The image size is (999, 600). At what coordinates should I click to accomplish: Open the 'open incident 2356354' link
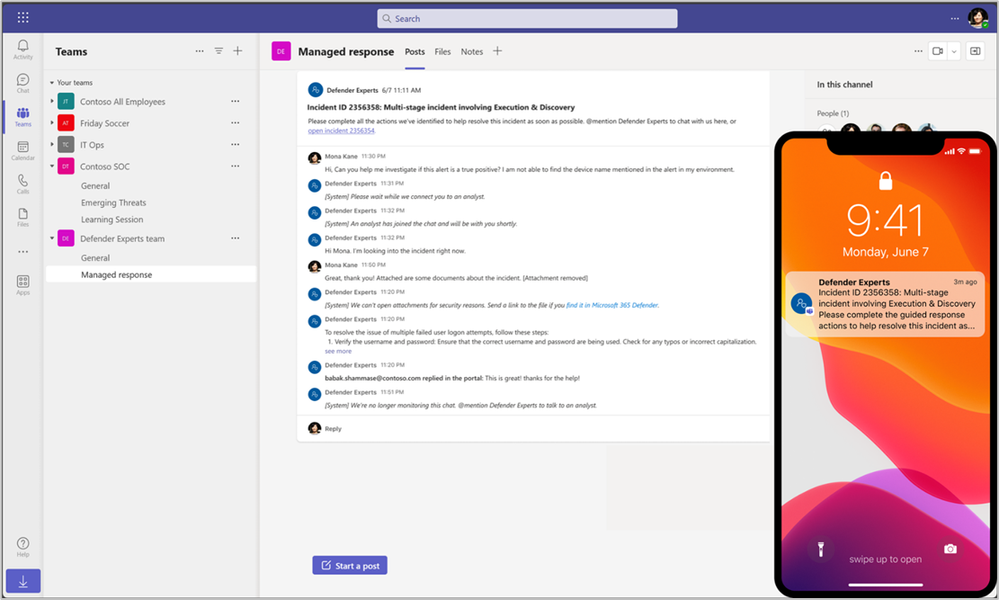(341, 131)
